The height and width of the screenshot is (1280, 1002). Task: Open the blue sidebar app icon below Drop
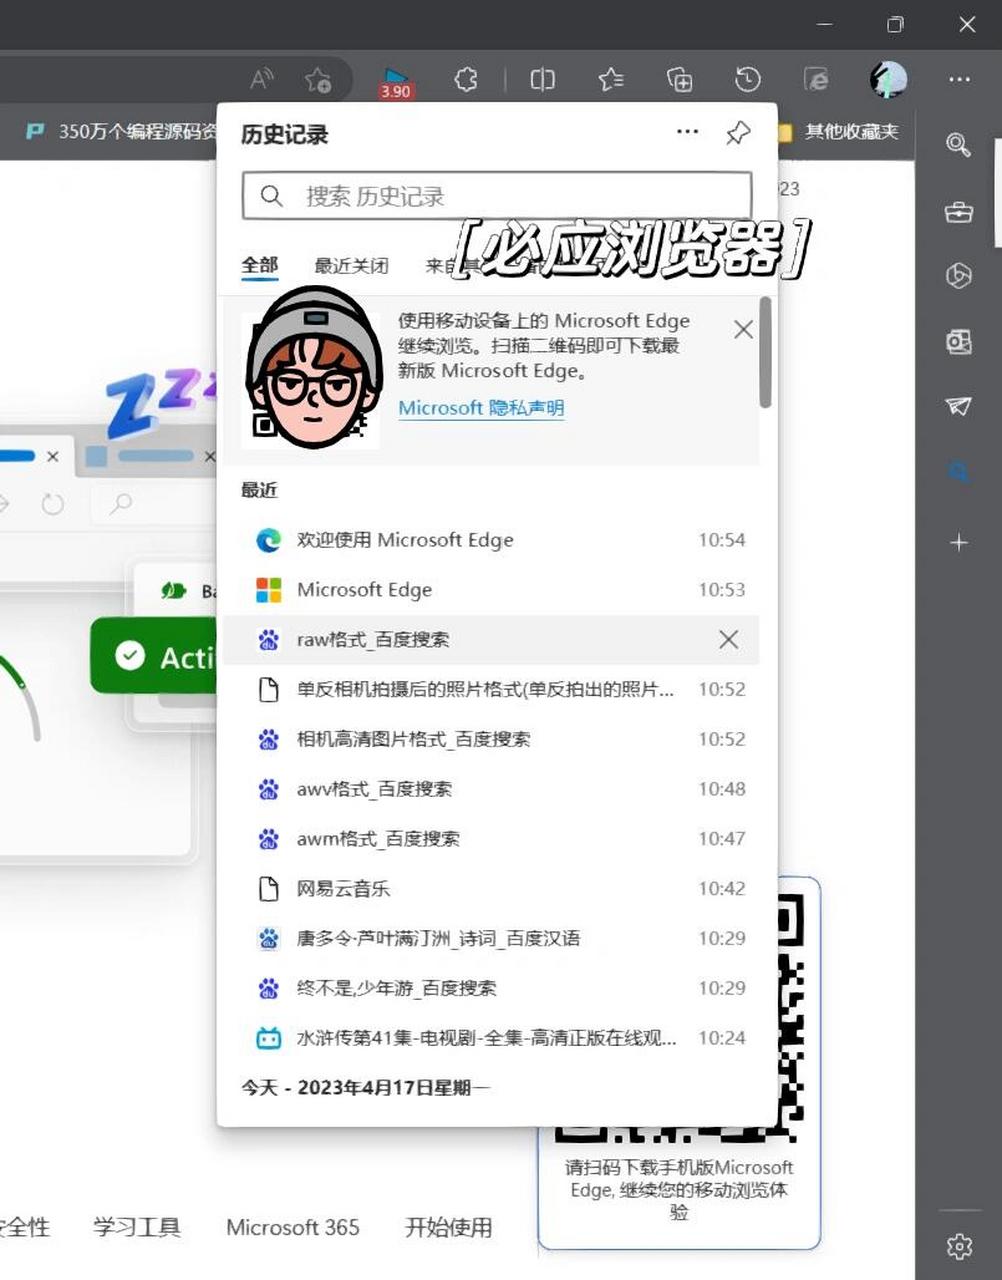point(958,471)
